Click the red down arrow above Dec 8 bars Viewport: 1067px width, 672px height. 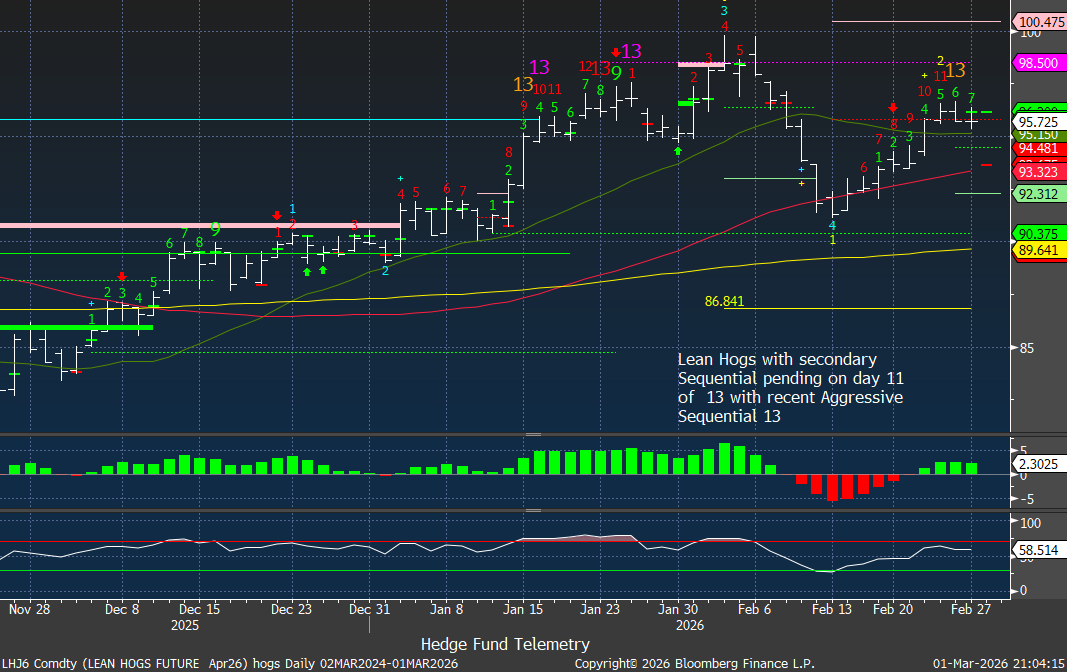tap(121, 276)
